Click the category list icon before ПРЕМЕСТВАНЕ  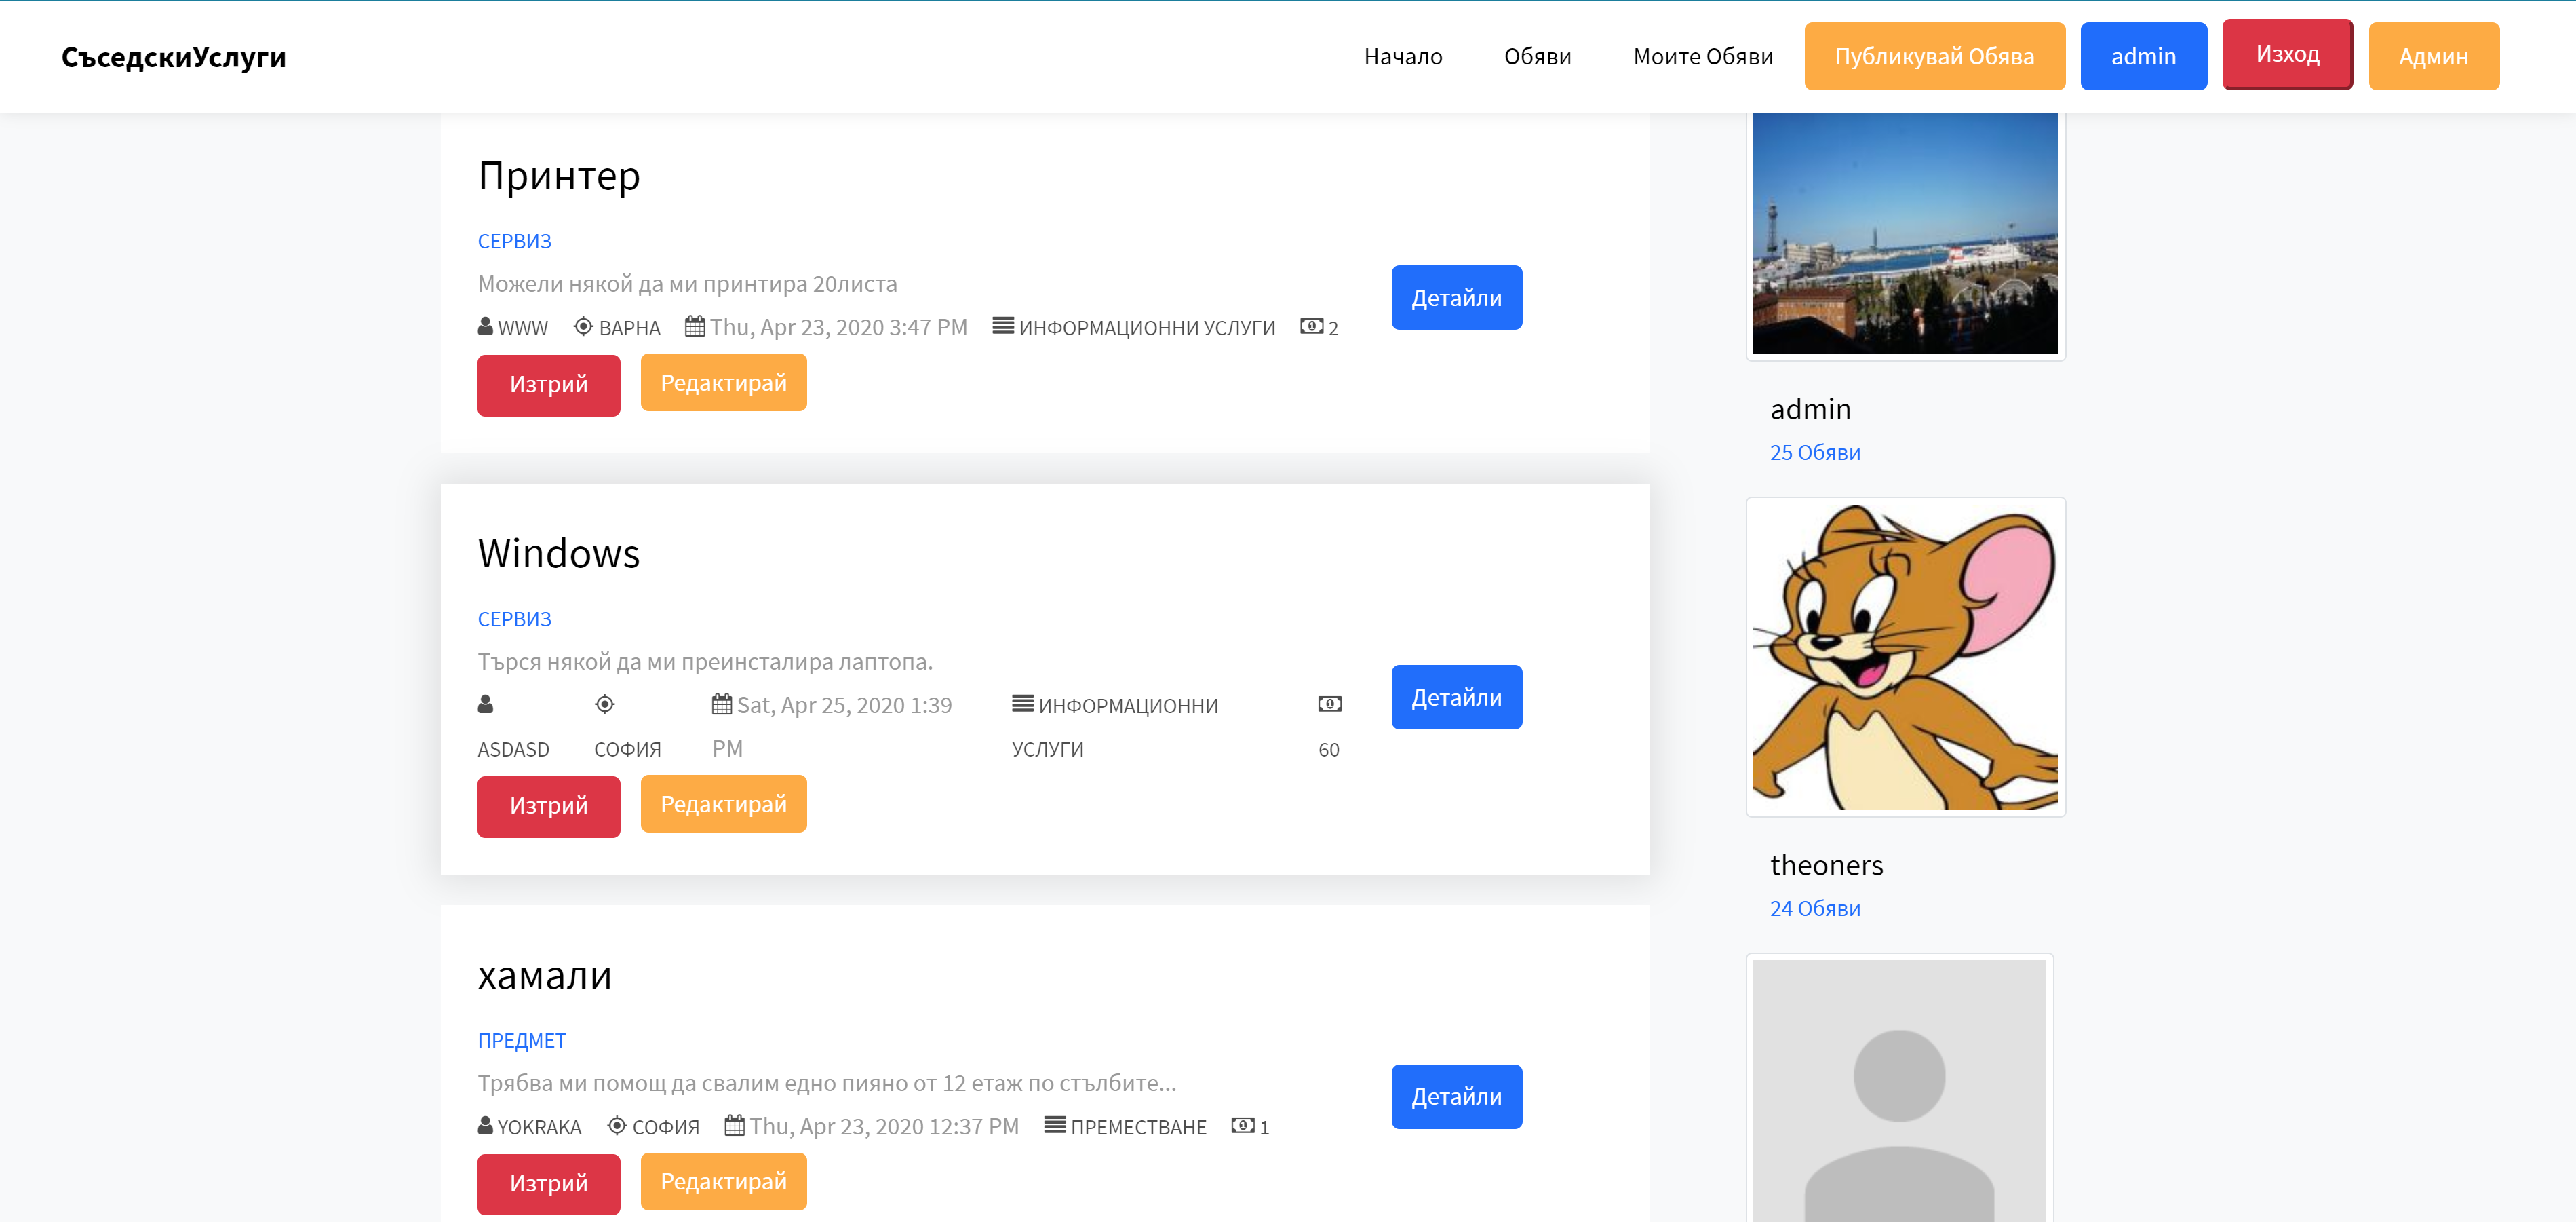[1054, 1125]
